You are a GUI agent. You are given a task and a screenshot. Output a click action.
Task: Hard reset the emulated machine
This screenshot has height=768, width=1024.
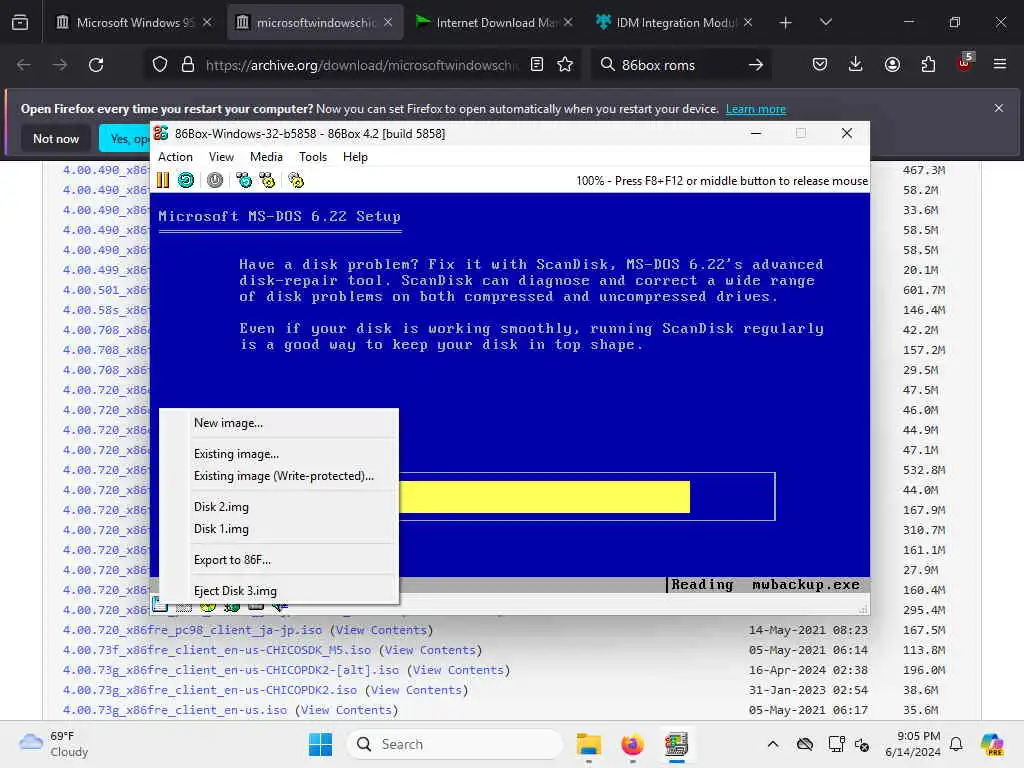pos(186,180)
